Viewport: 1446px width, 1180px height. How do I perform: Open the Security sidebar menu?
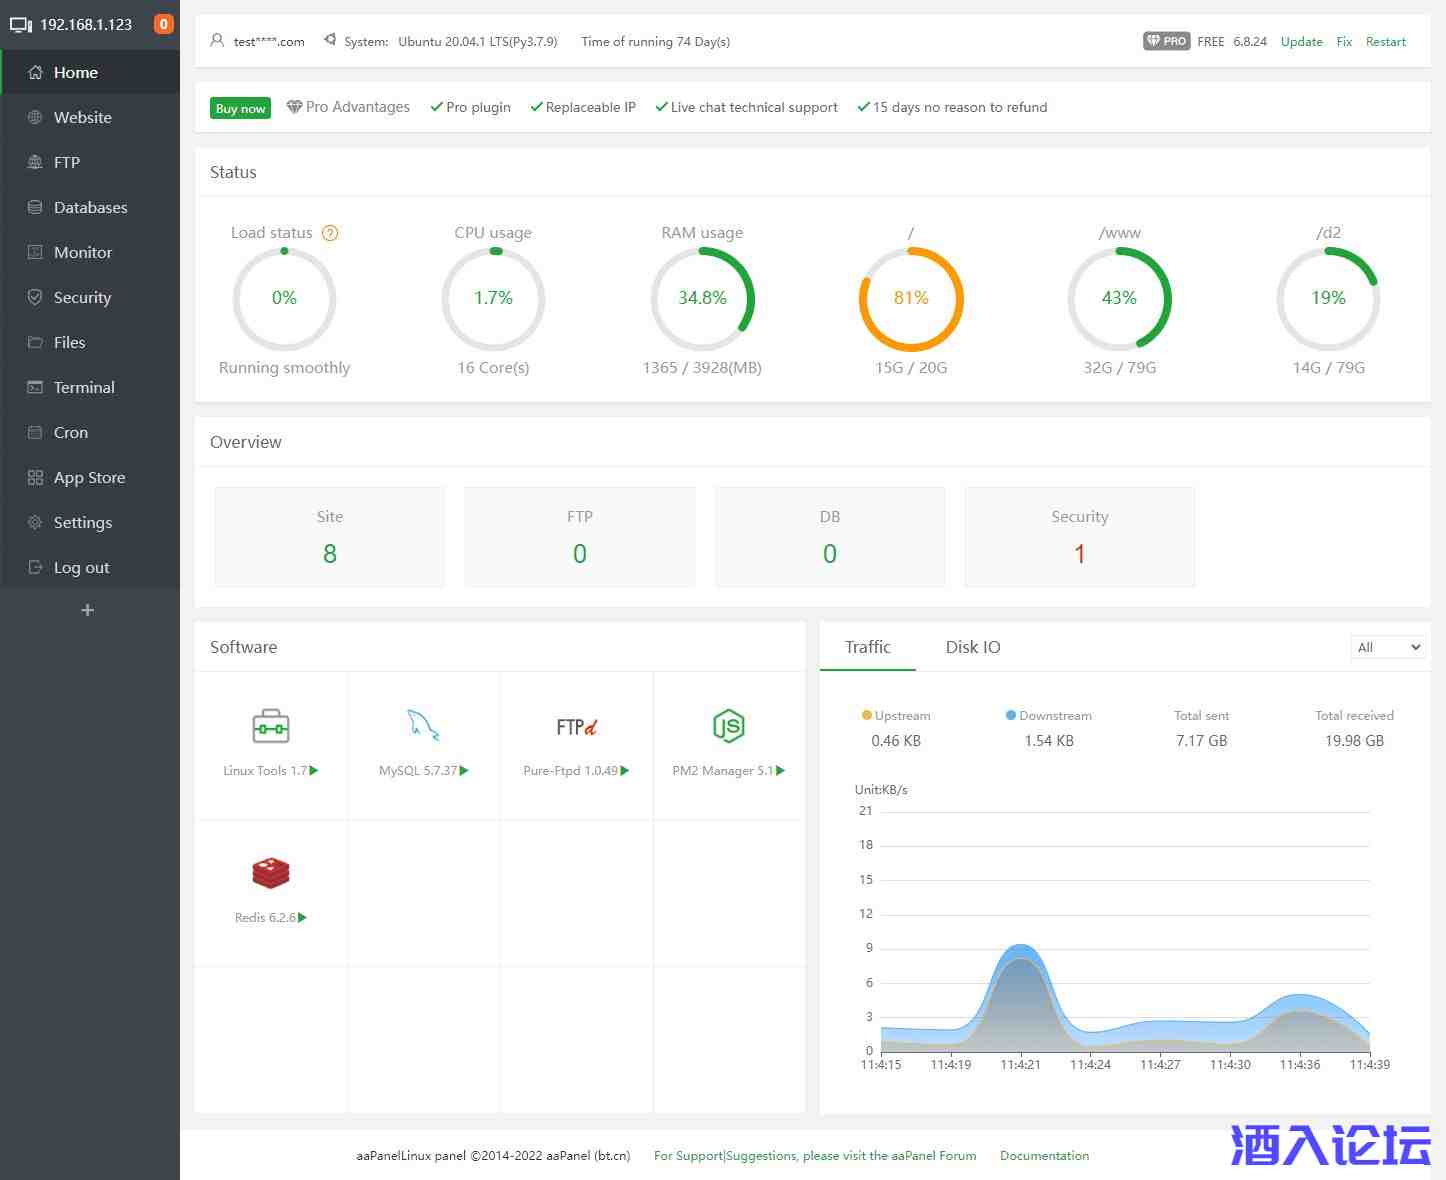82,297
